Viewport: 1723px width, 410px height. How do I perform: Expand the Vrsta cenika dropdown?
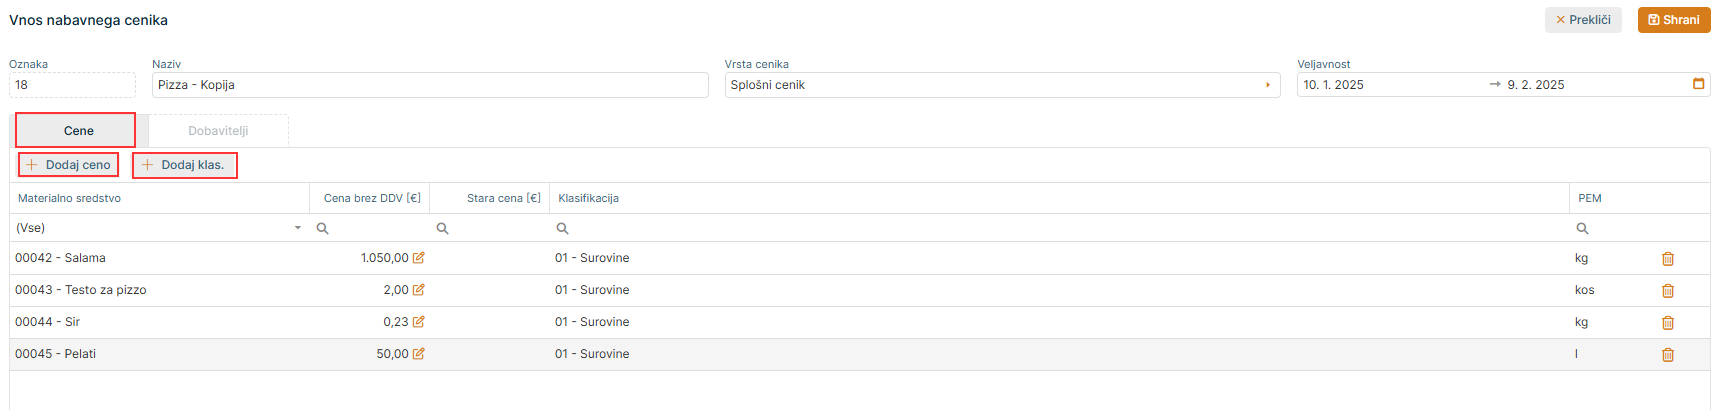pos(1267,85)
